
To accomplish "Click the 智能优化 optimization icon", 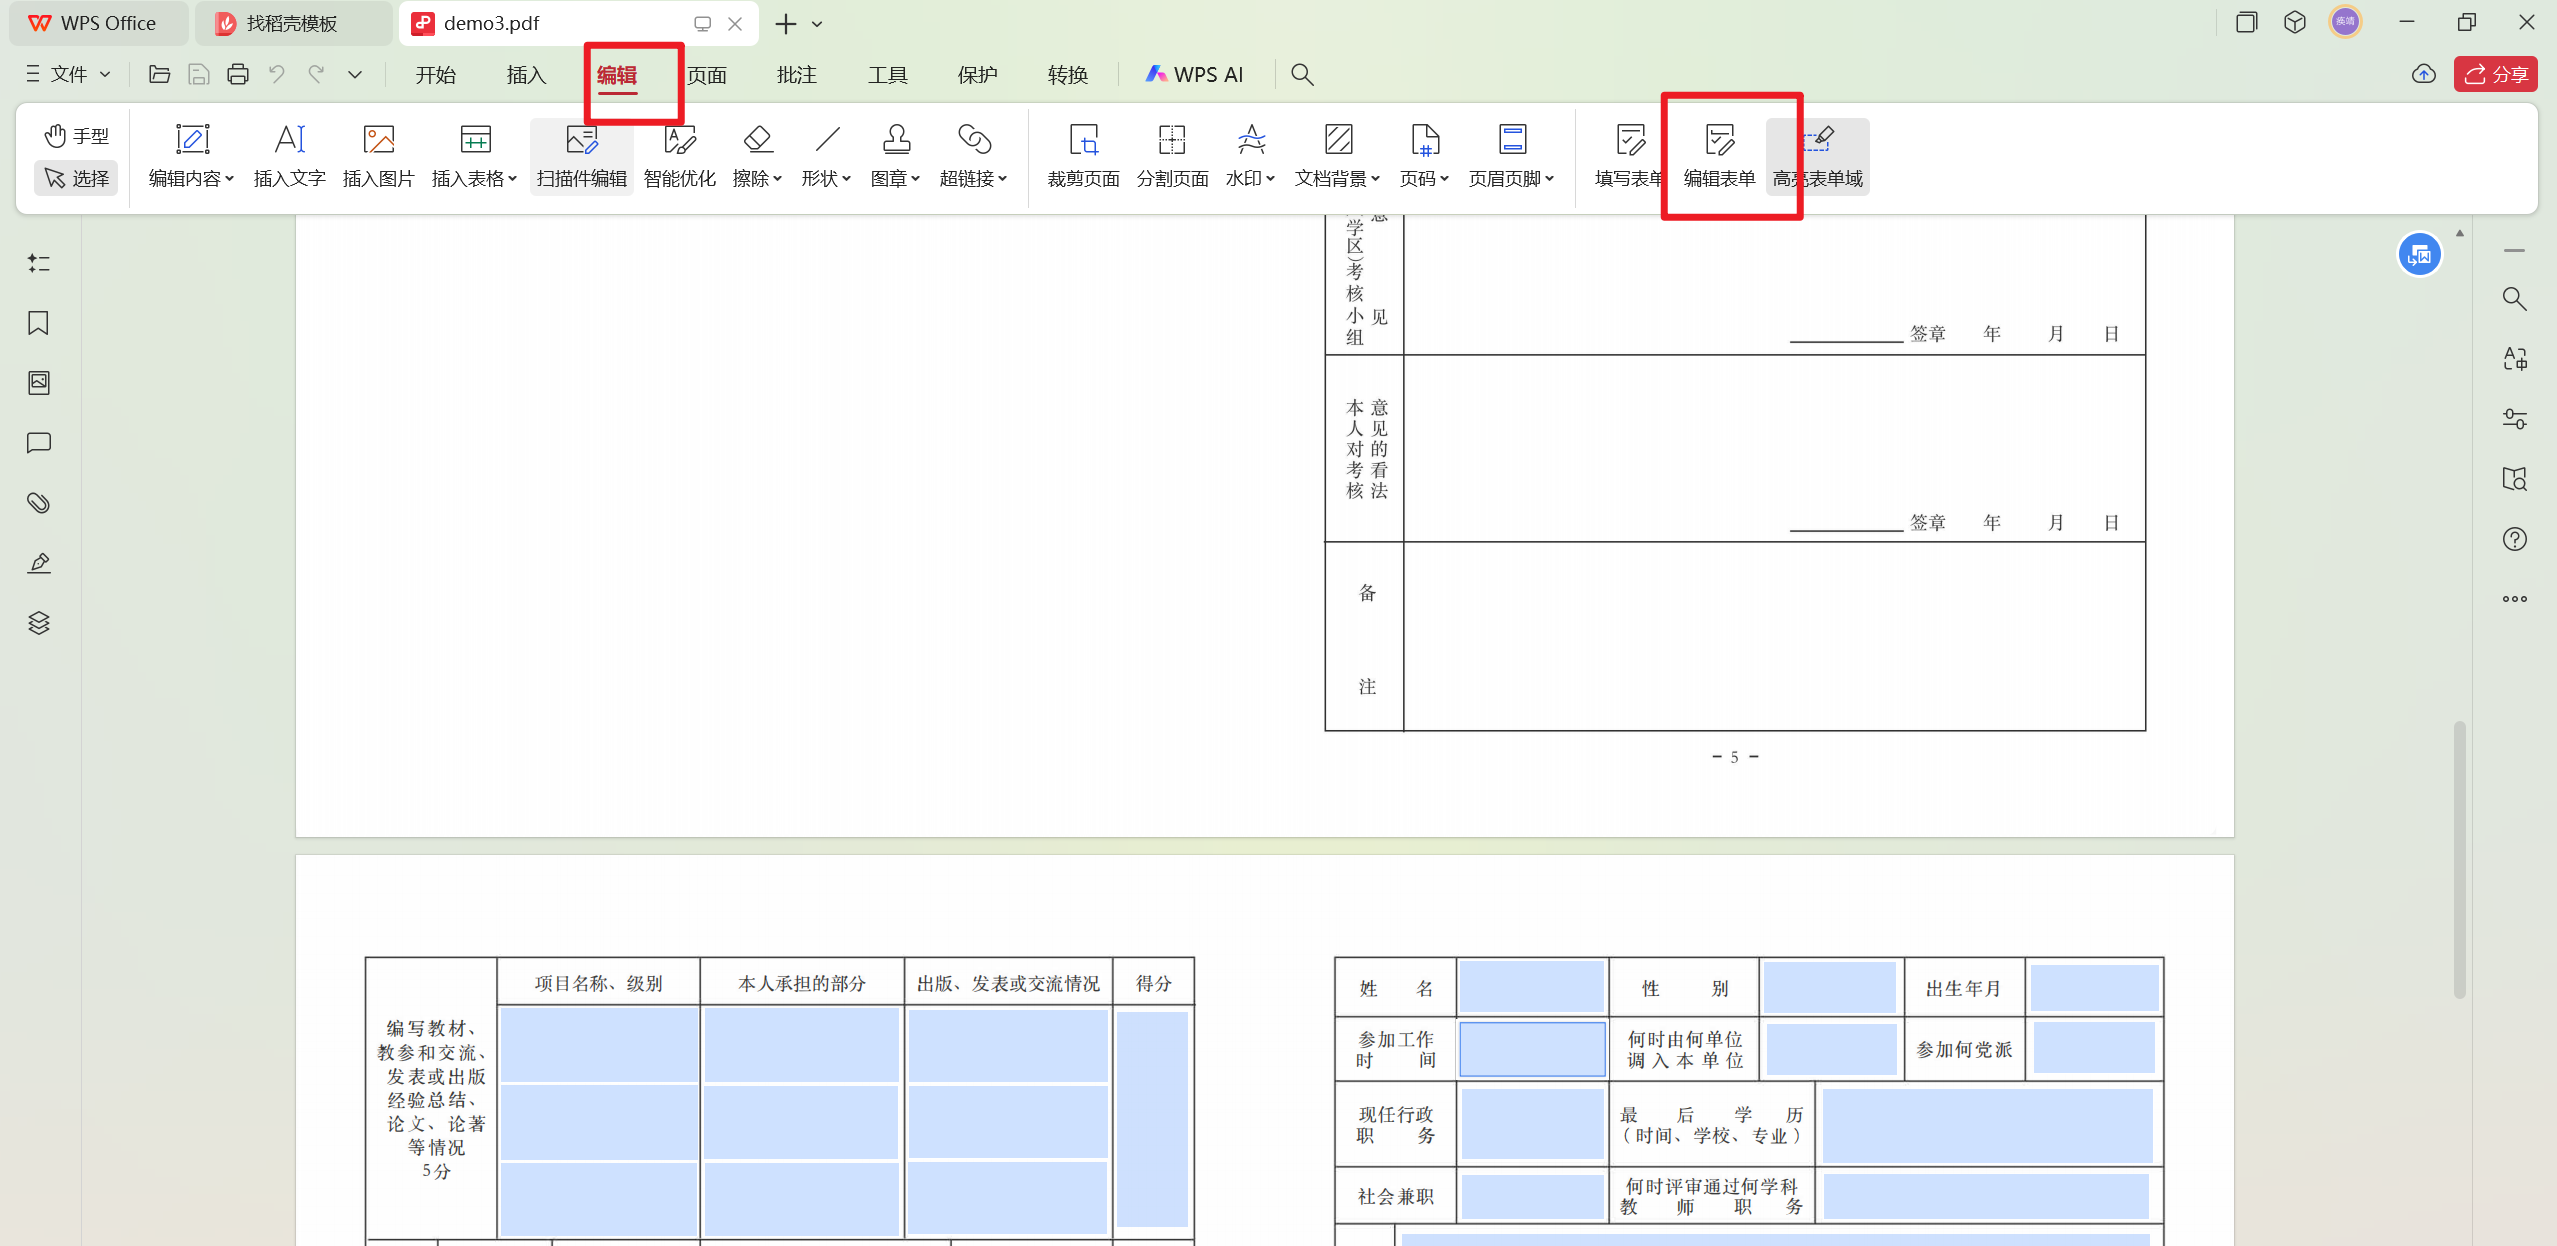I will 679,155.
